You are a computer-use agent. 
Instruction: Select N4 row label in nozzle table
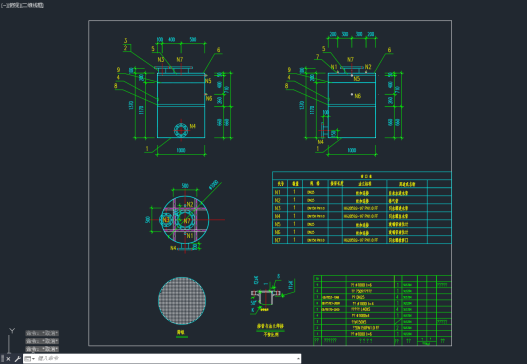click(278, 216)
